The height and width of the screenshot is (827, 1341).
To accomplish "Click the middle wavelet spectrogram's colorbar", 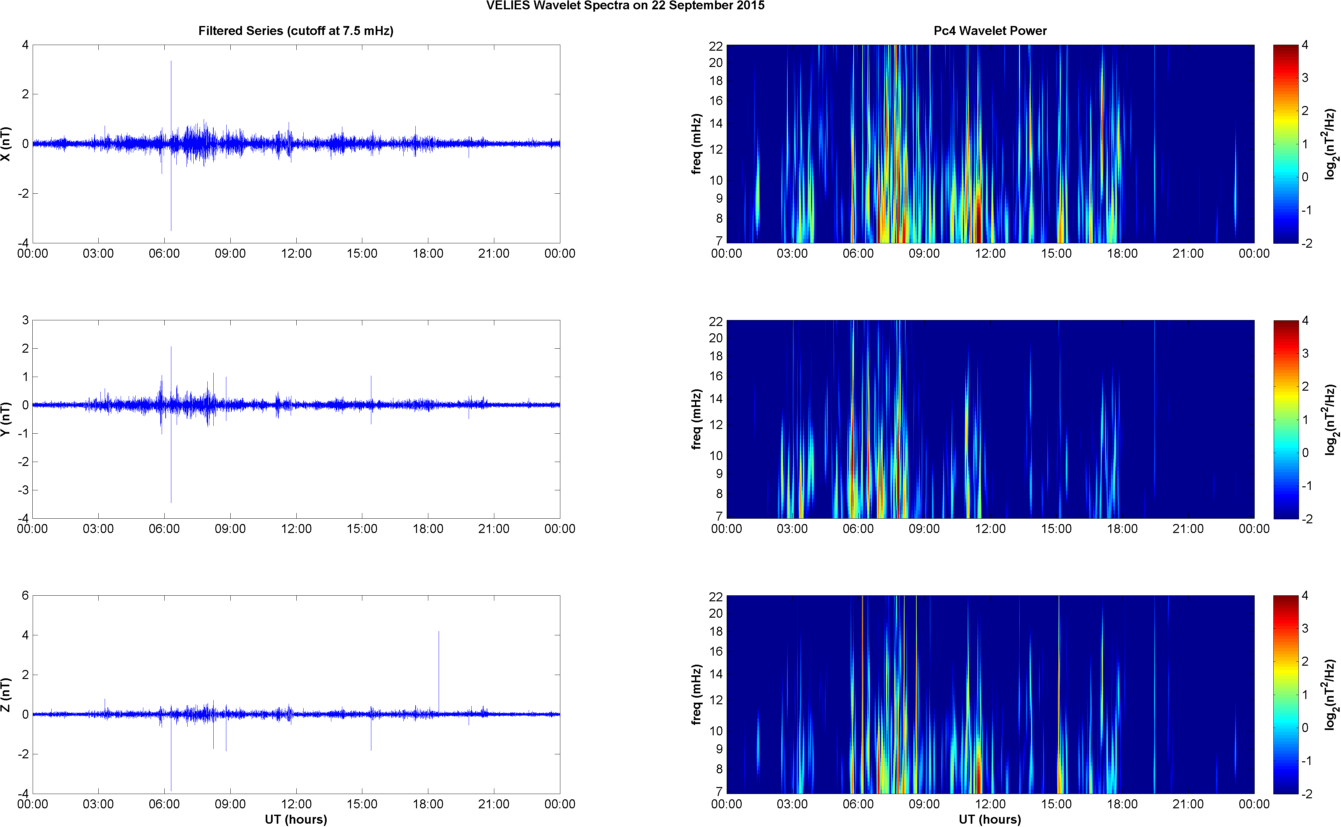I will [1285, 418].
